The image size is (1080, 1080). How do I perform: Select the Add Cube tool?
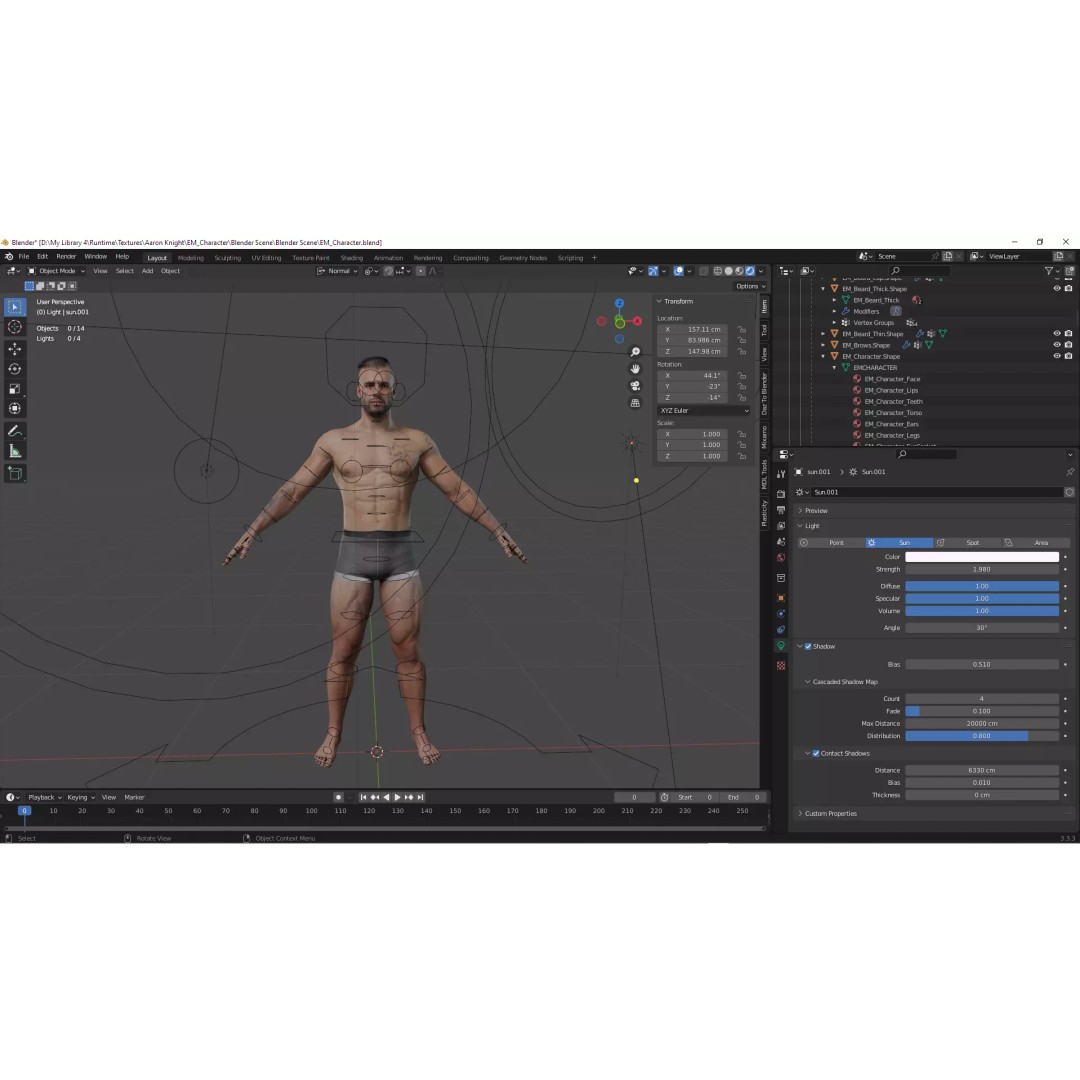coord(14,473)
